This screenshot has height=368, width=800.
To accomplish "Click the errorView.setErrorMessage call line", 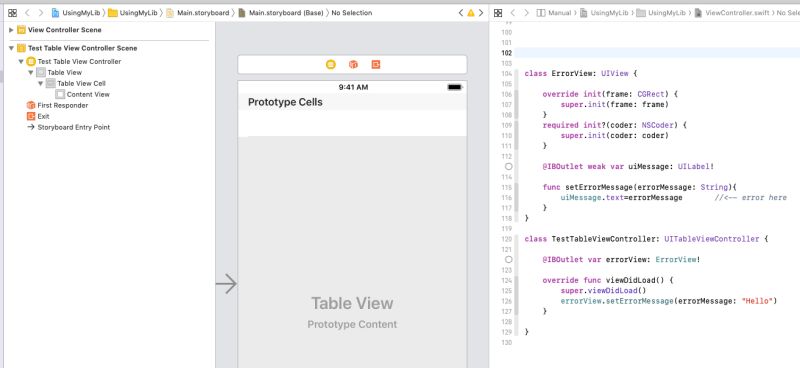I will [x=669, y=301].
